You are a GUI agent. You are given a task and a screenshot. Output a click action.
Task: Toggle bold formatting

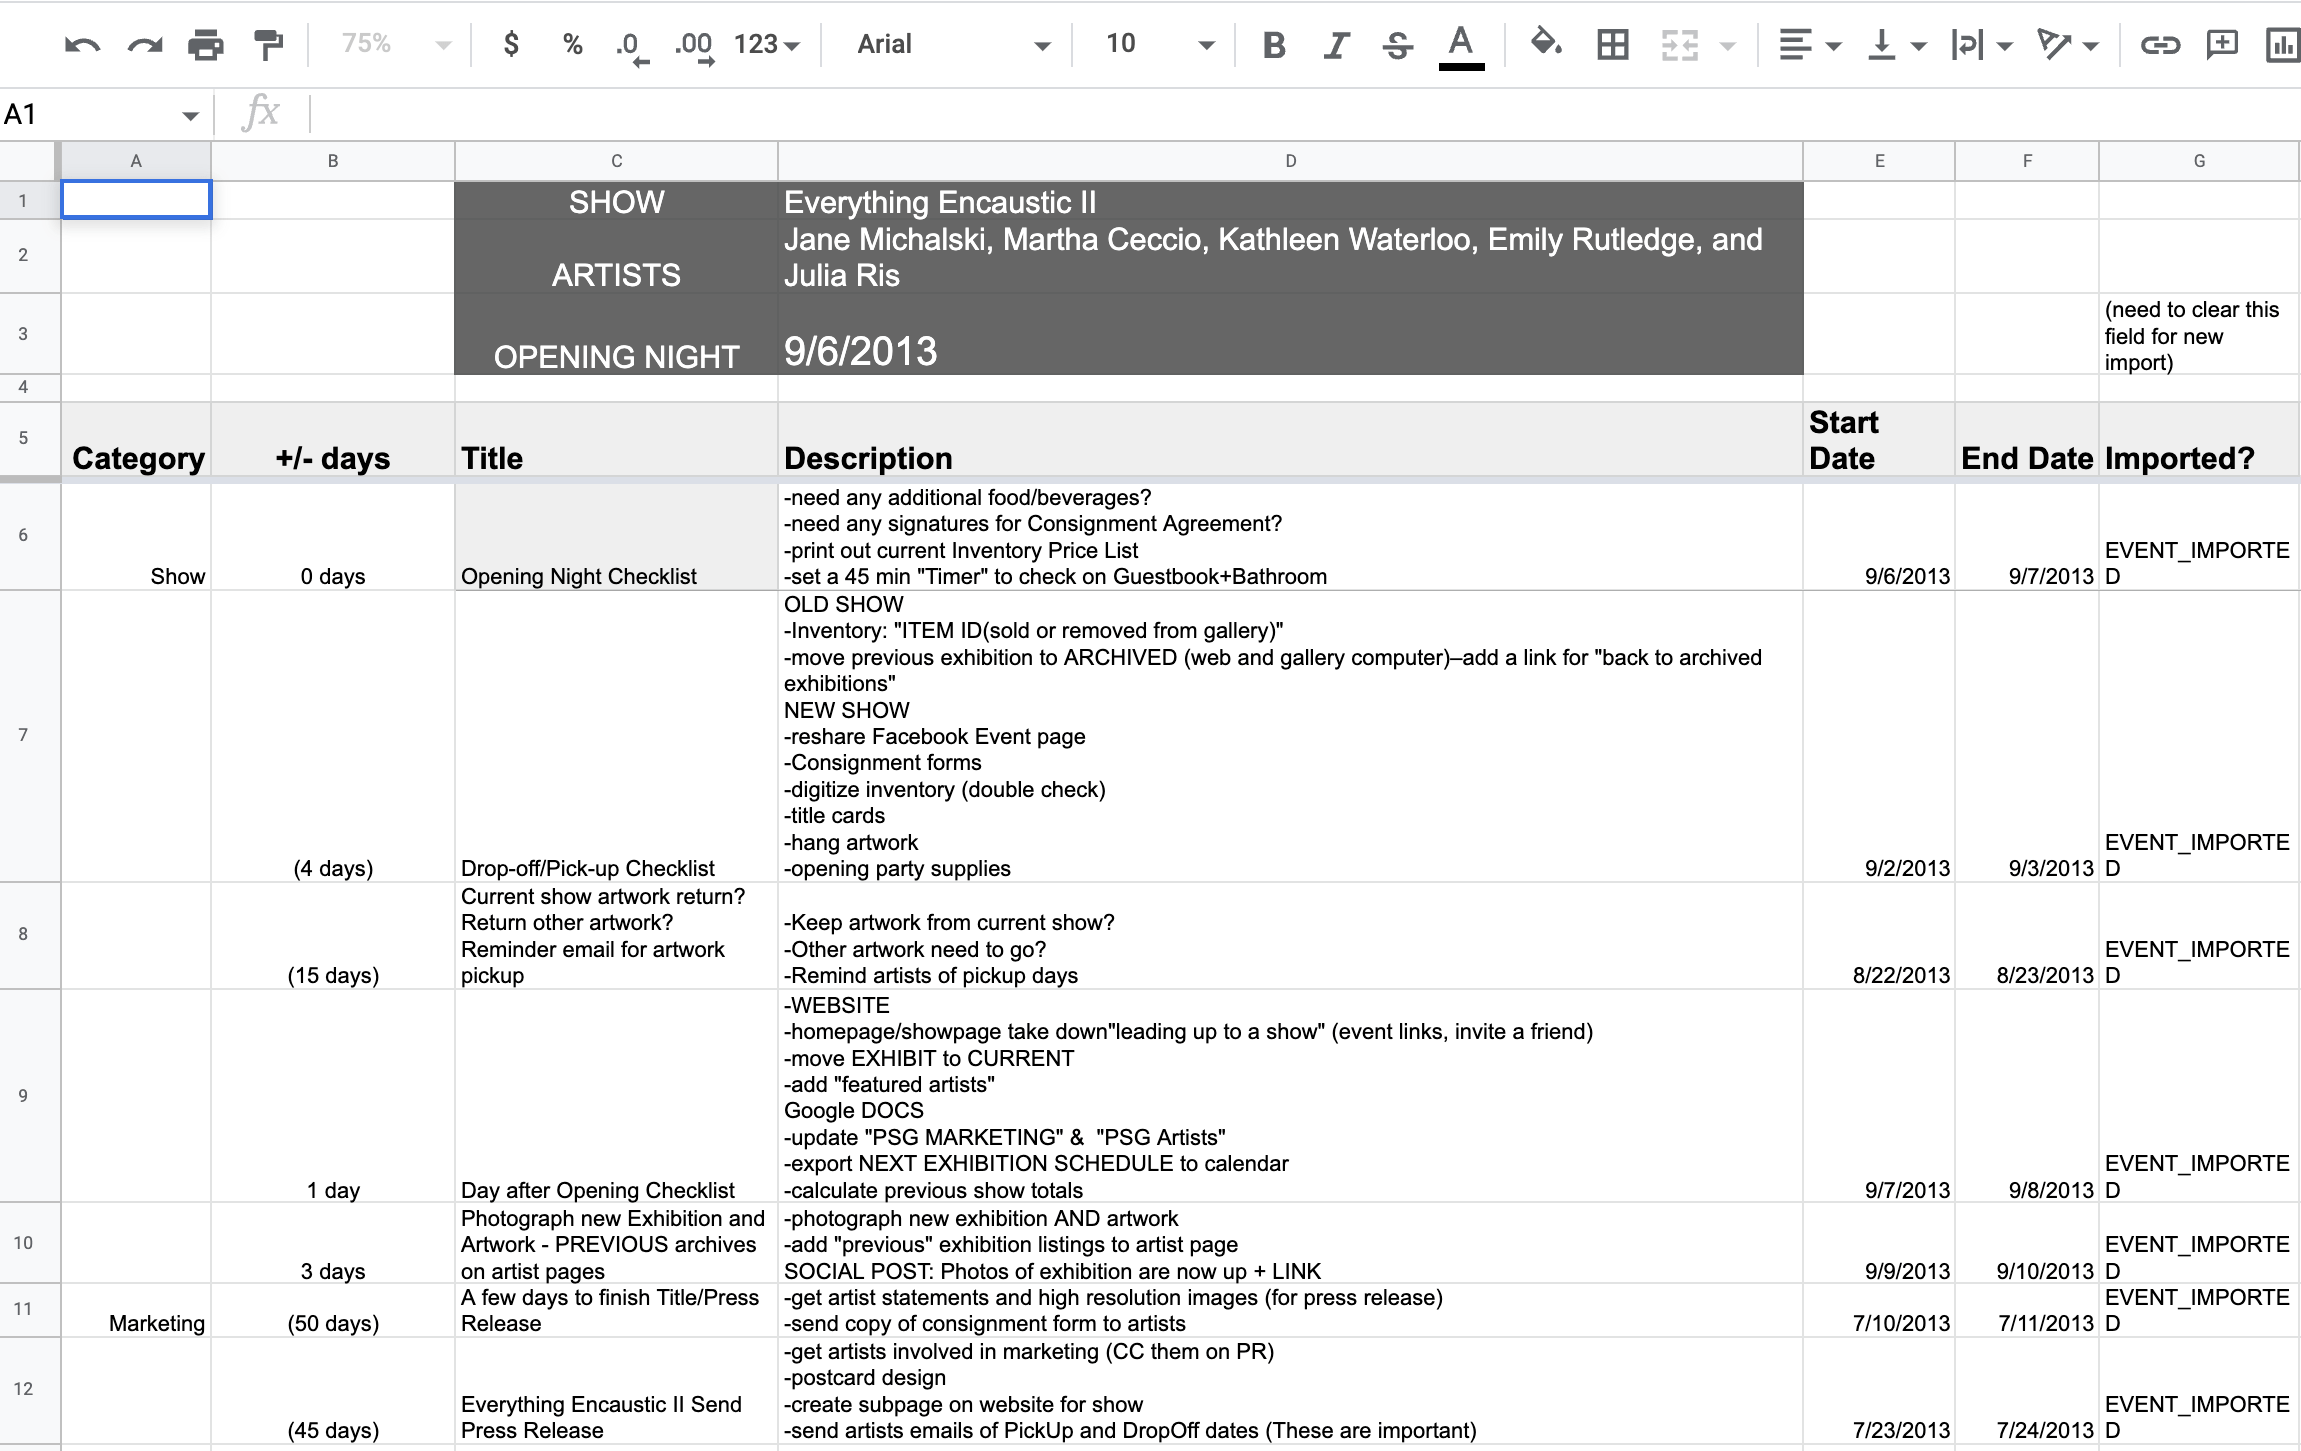click(x=1274, y=45)
